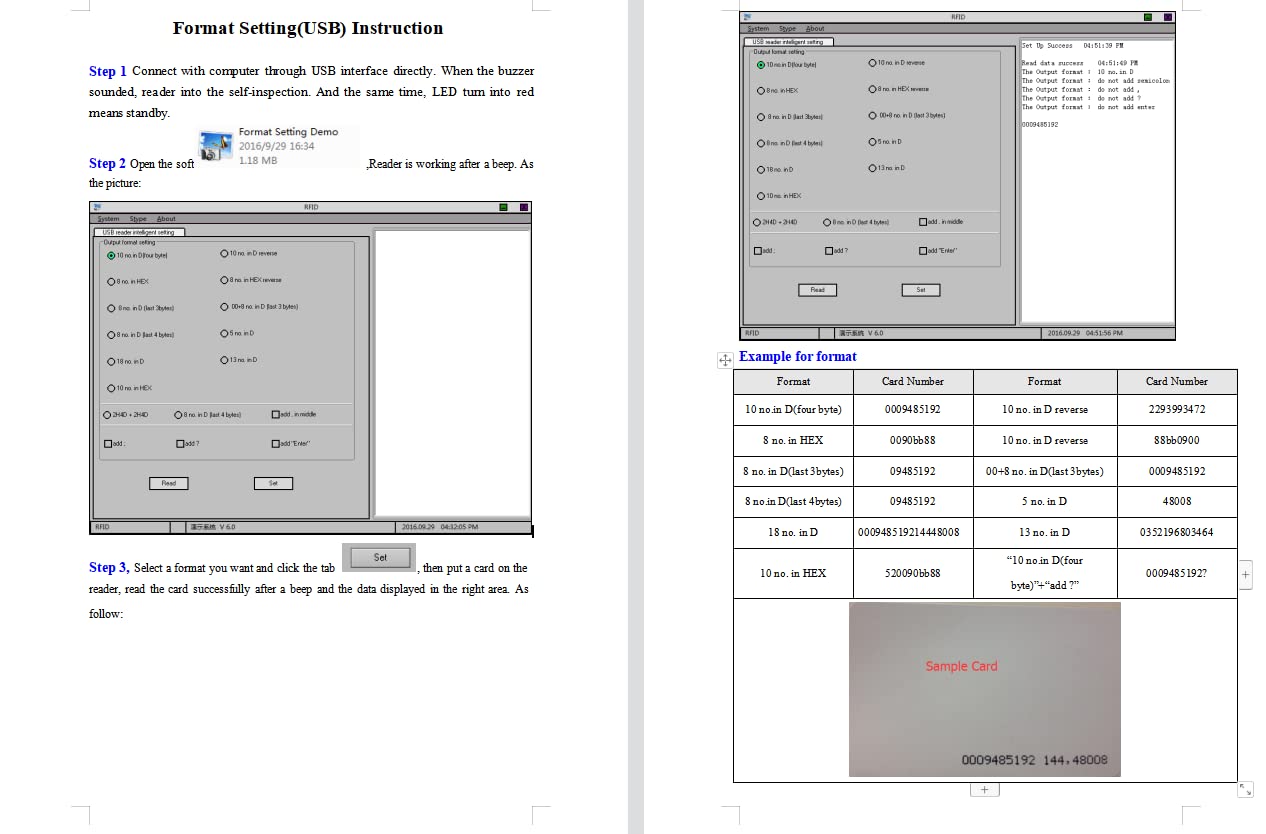The height and width of the screenshot is (834, 1266).
Task: Click the table cell containing 0352196803464
Action: 1176,532
